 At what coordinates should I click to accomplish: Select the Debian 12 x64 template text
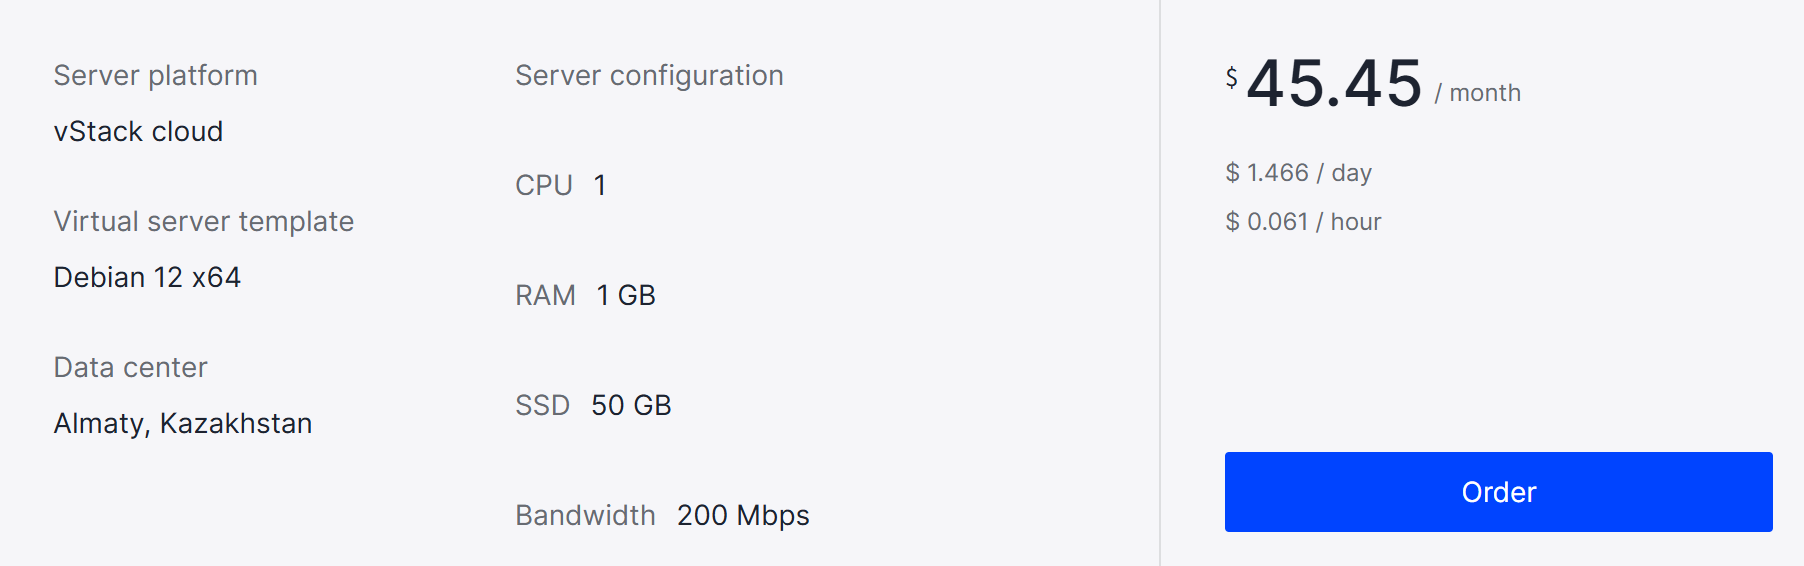pos(147,278)
